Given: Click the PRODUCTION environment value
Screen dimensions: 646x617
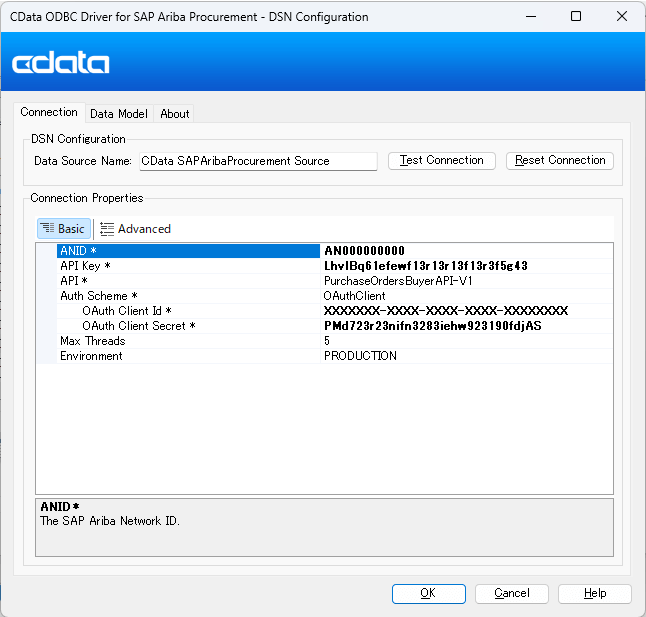Looking at the screenshot, I should coord(466,356).
